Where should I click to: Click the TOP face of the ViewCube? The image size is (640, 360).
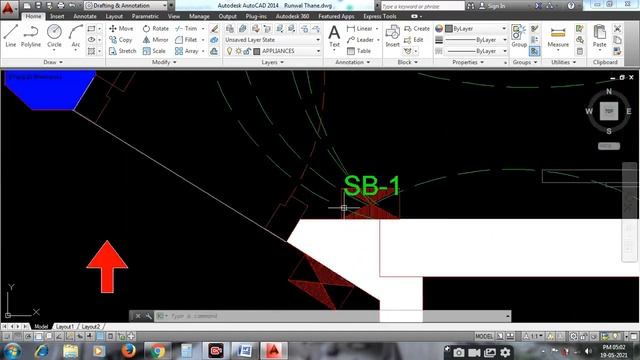[609, 111]
